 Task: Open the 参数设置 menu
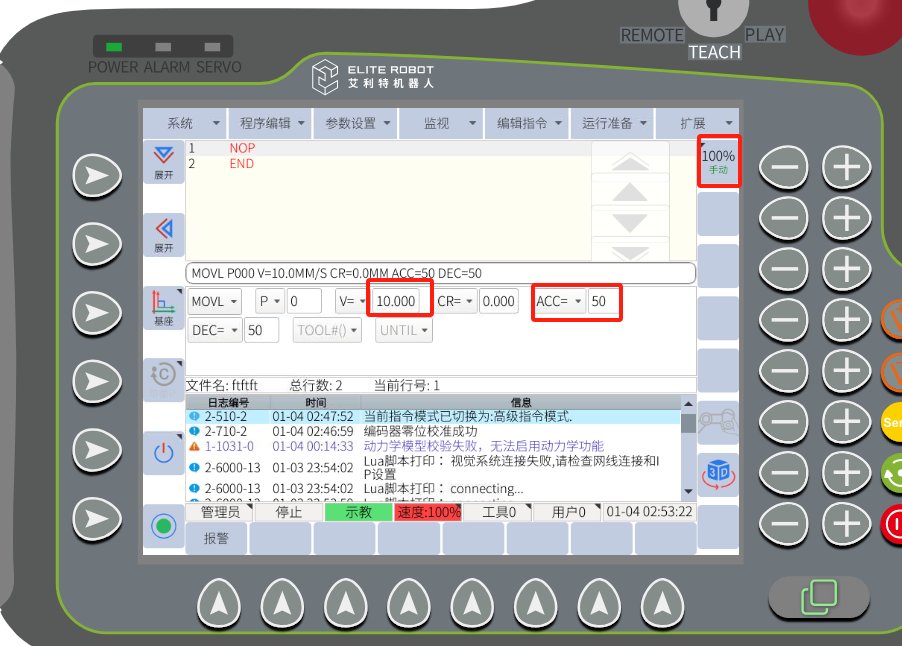coord(355,123)
